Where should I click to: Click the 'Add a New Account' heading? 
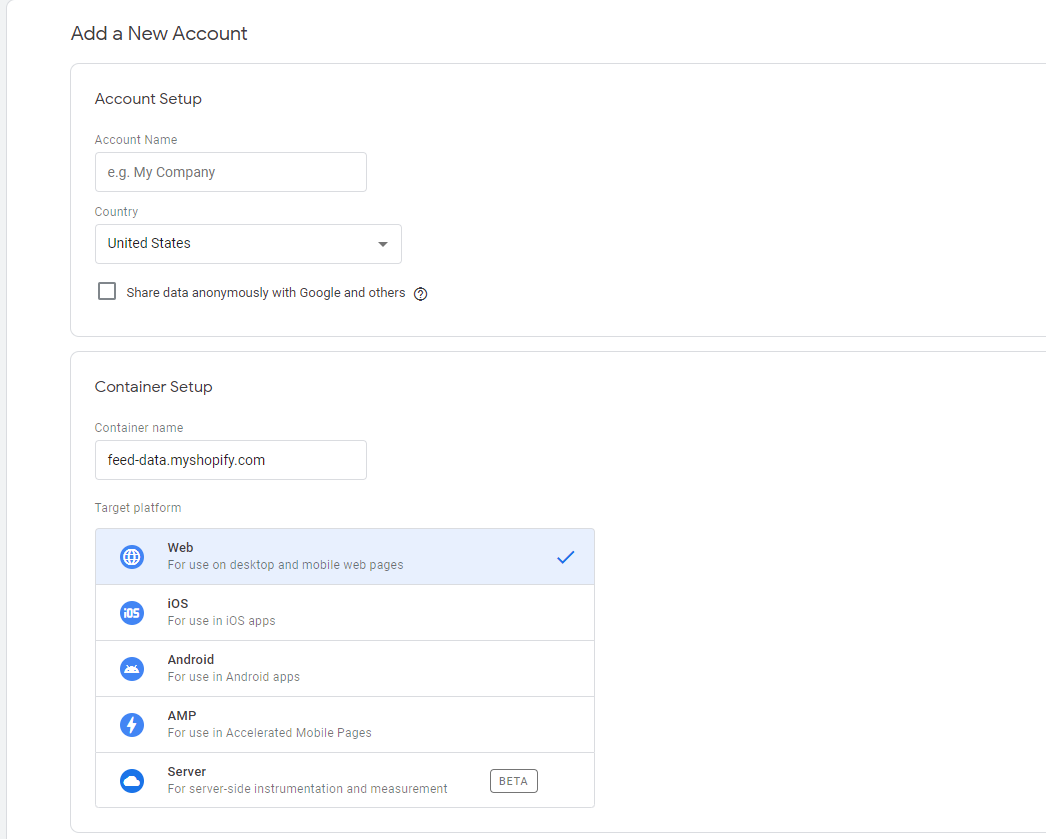[x=159, y=33]
